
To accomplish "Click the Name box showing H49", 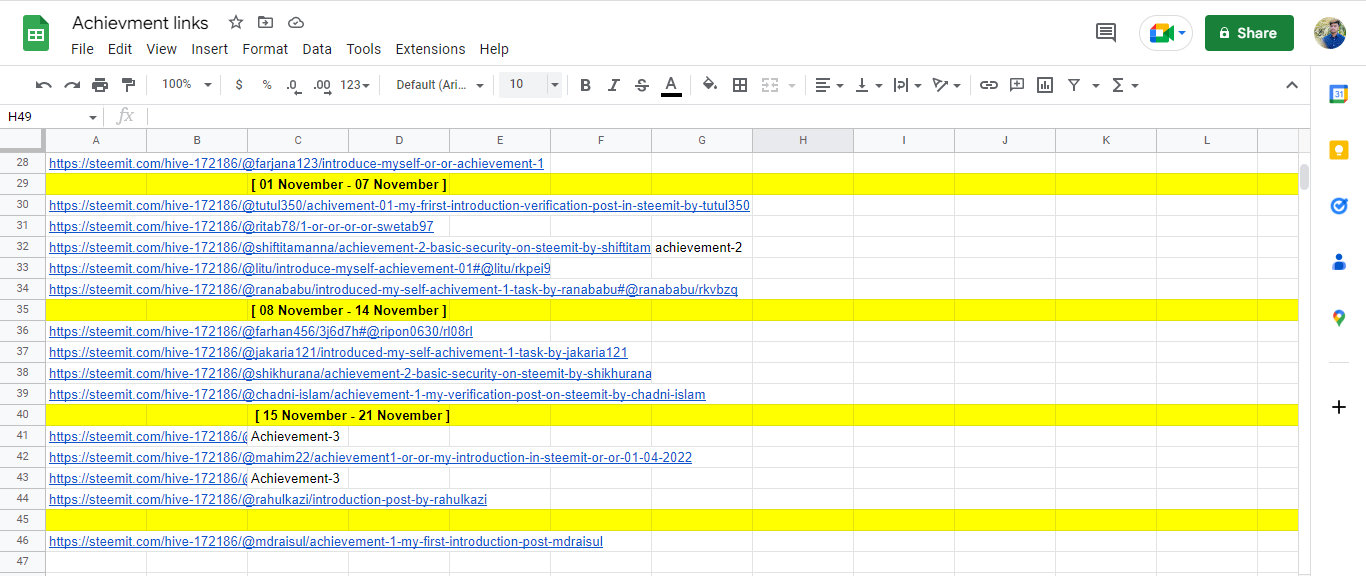I will coord(51,117).
